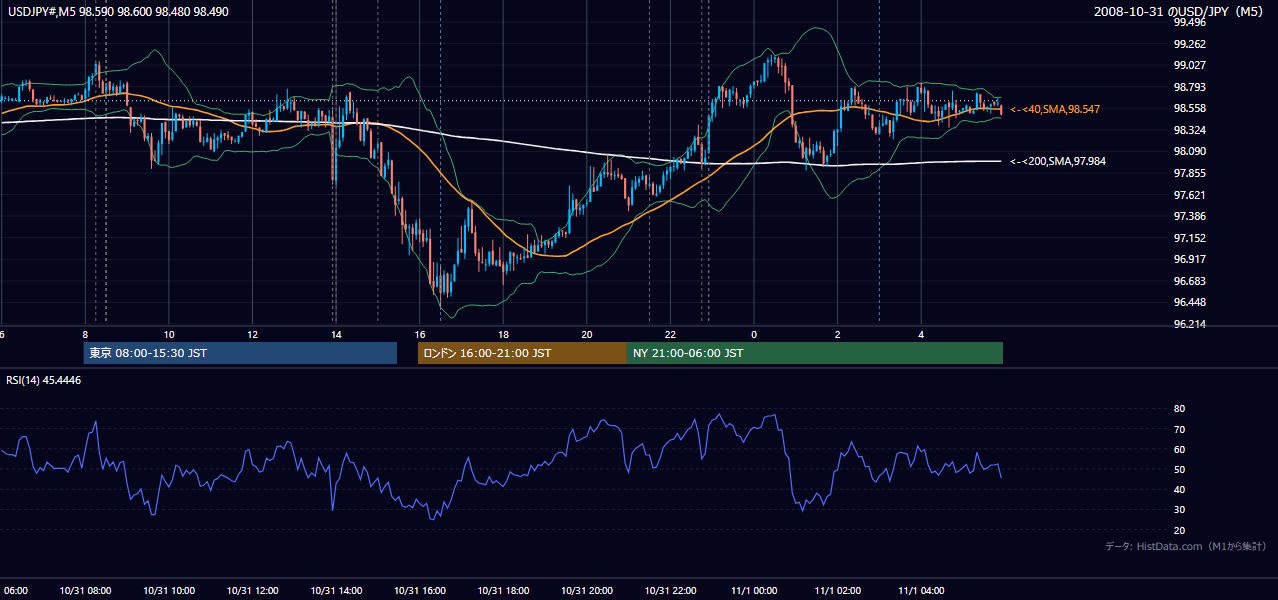Click the 98.324 price axis label
Viewport: 1278px width, 600px height.
coord(1189,130)
